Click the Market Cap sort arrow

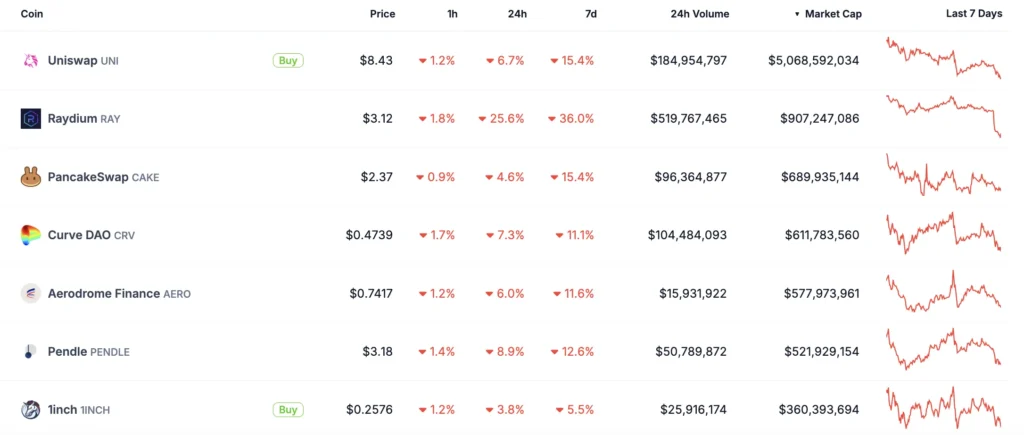tap(797, 14)
